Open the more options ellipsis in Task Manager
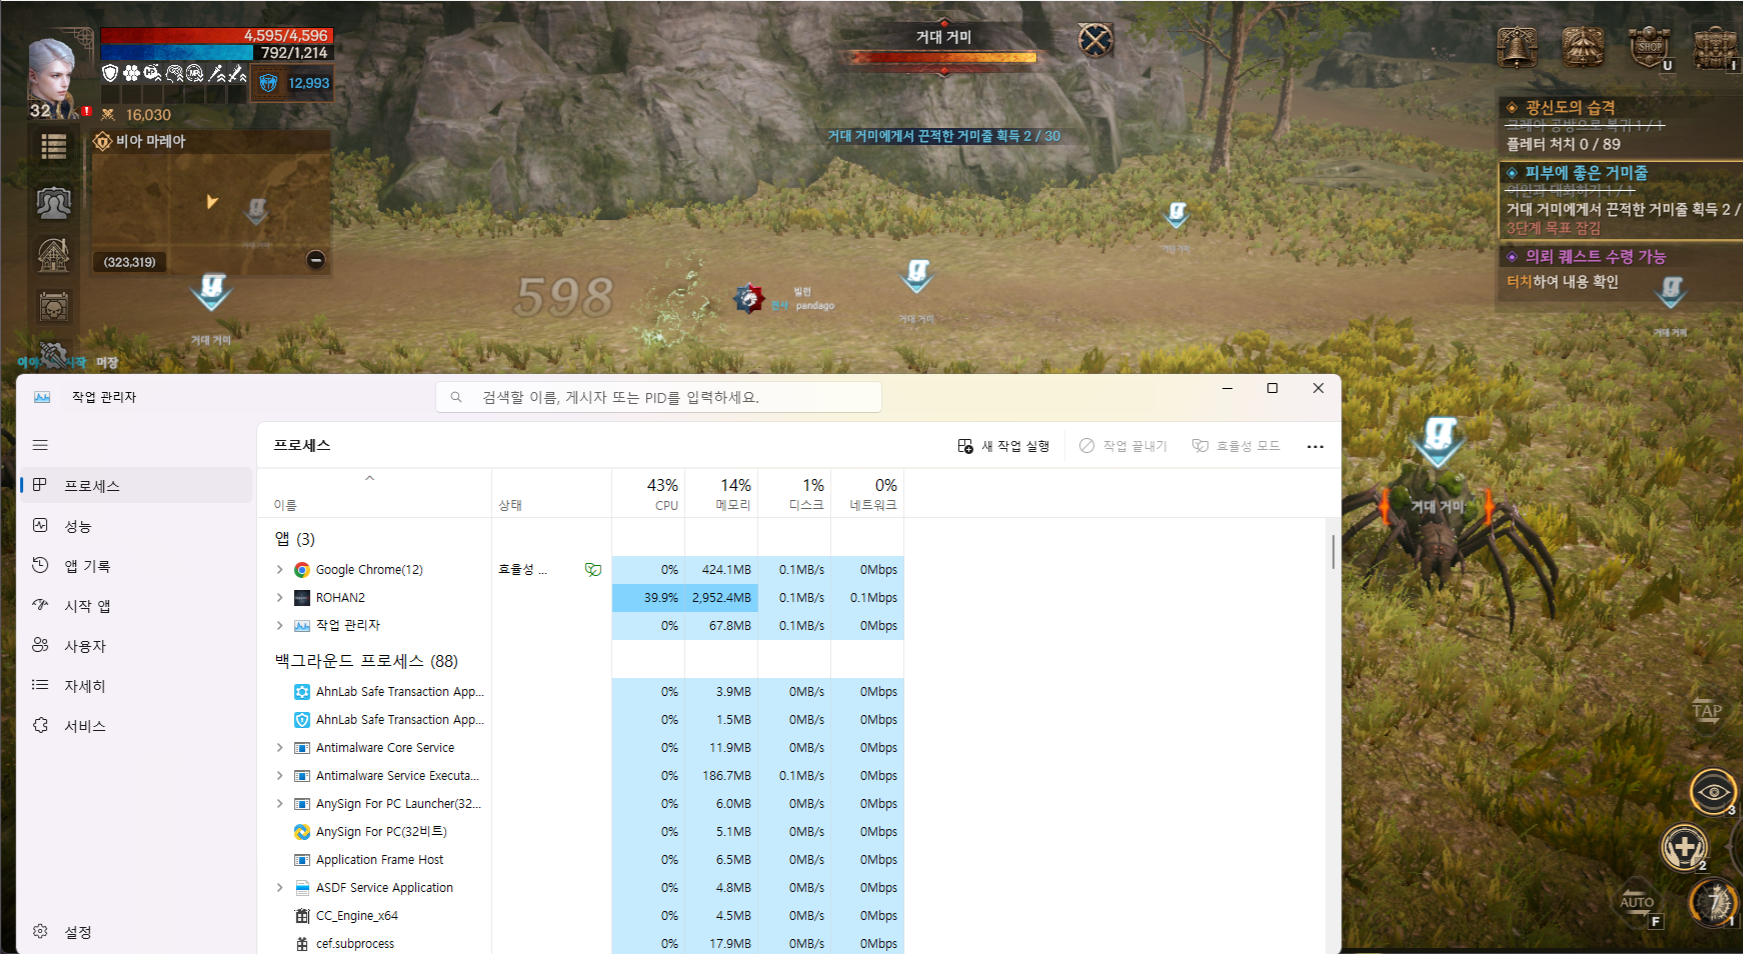Image resolution: width=1743 pixels, height=954 pixels. pyautogui.click(x=1315, y=446)
